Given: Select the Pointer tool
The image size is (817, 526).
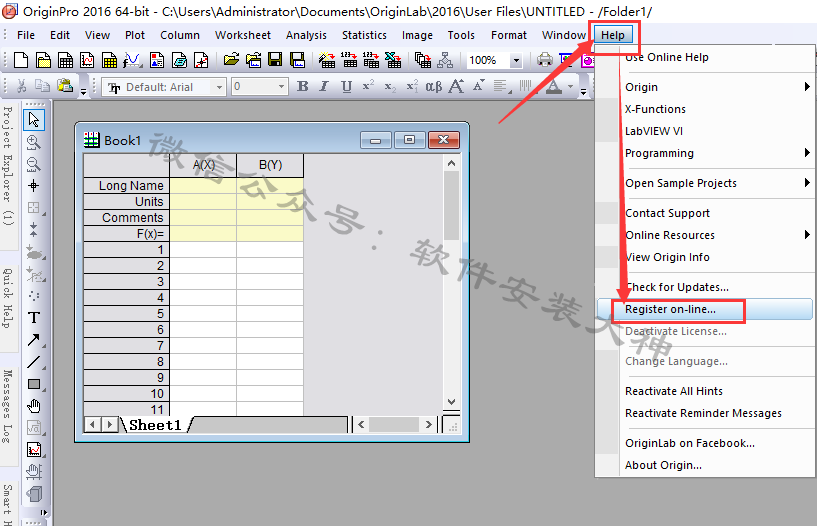Looking at the screenshot, I should [34, 120].
